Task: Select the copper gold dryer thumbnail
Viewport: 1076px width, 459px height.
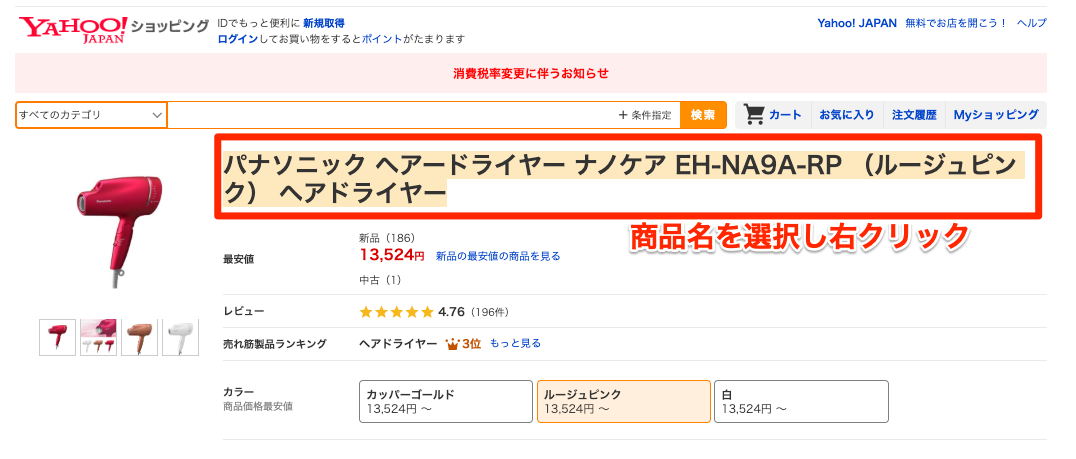Action: point(139,337)
